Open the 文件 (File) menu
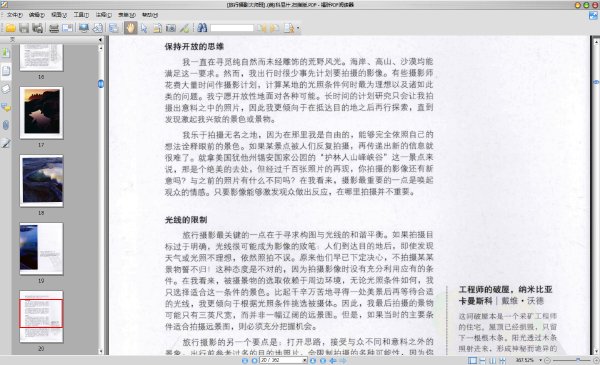Viewport: 600px width, 365px height. 14,15
